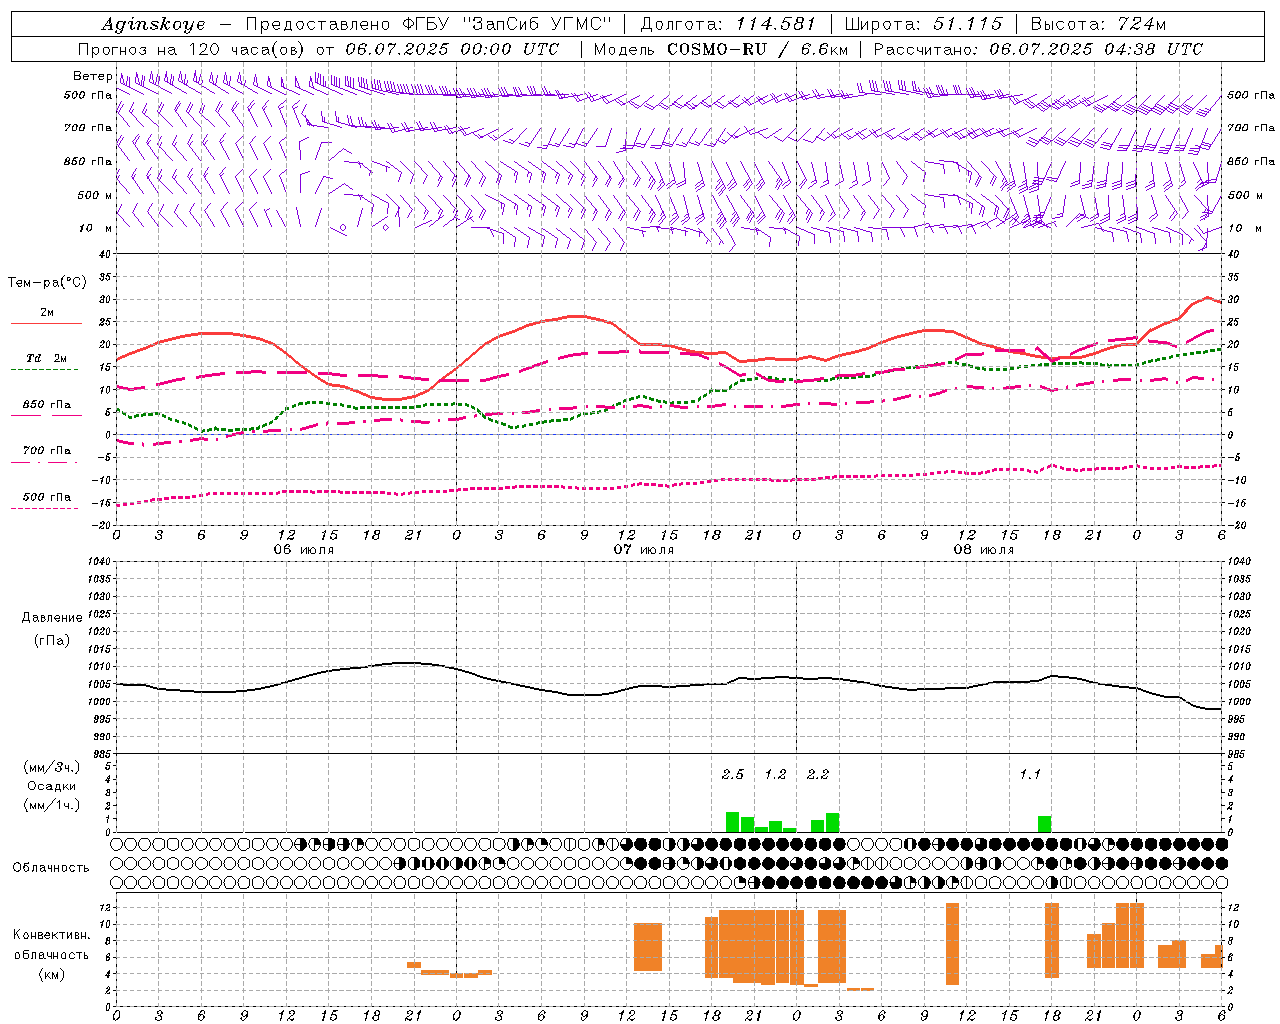1280x1024 pixels.
Task: Click the '700 гПа' temperature legend entry
Action: click(x=46, y=455)
